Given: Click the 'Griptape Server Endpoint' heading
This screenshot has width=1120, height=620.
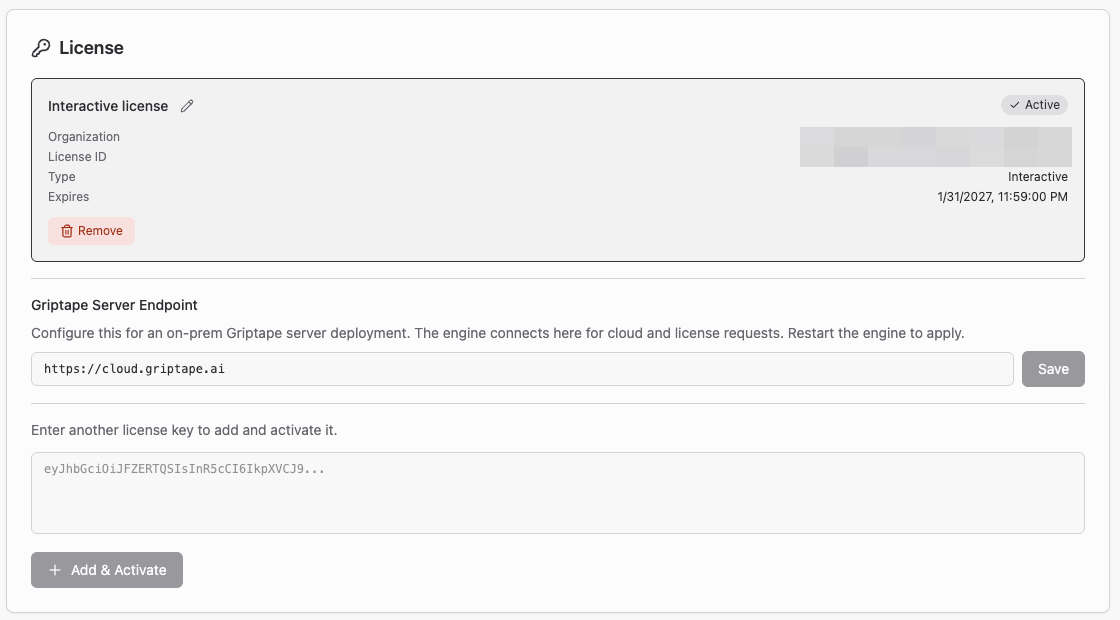Looking at the screenshot, I should pyautogui.click(x=114, y=305).
